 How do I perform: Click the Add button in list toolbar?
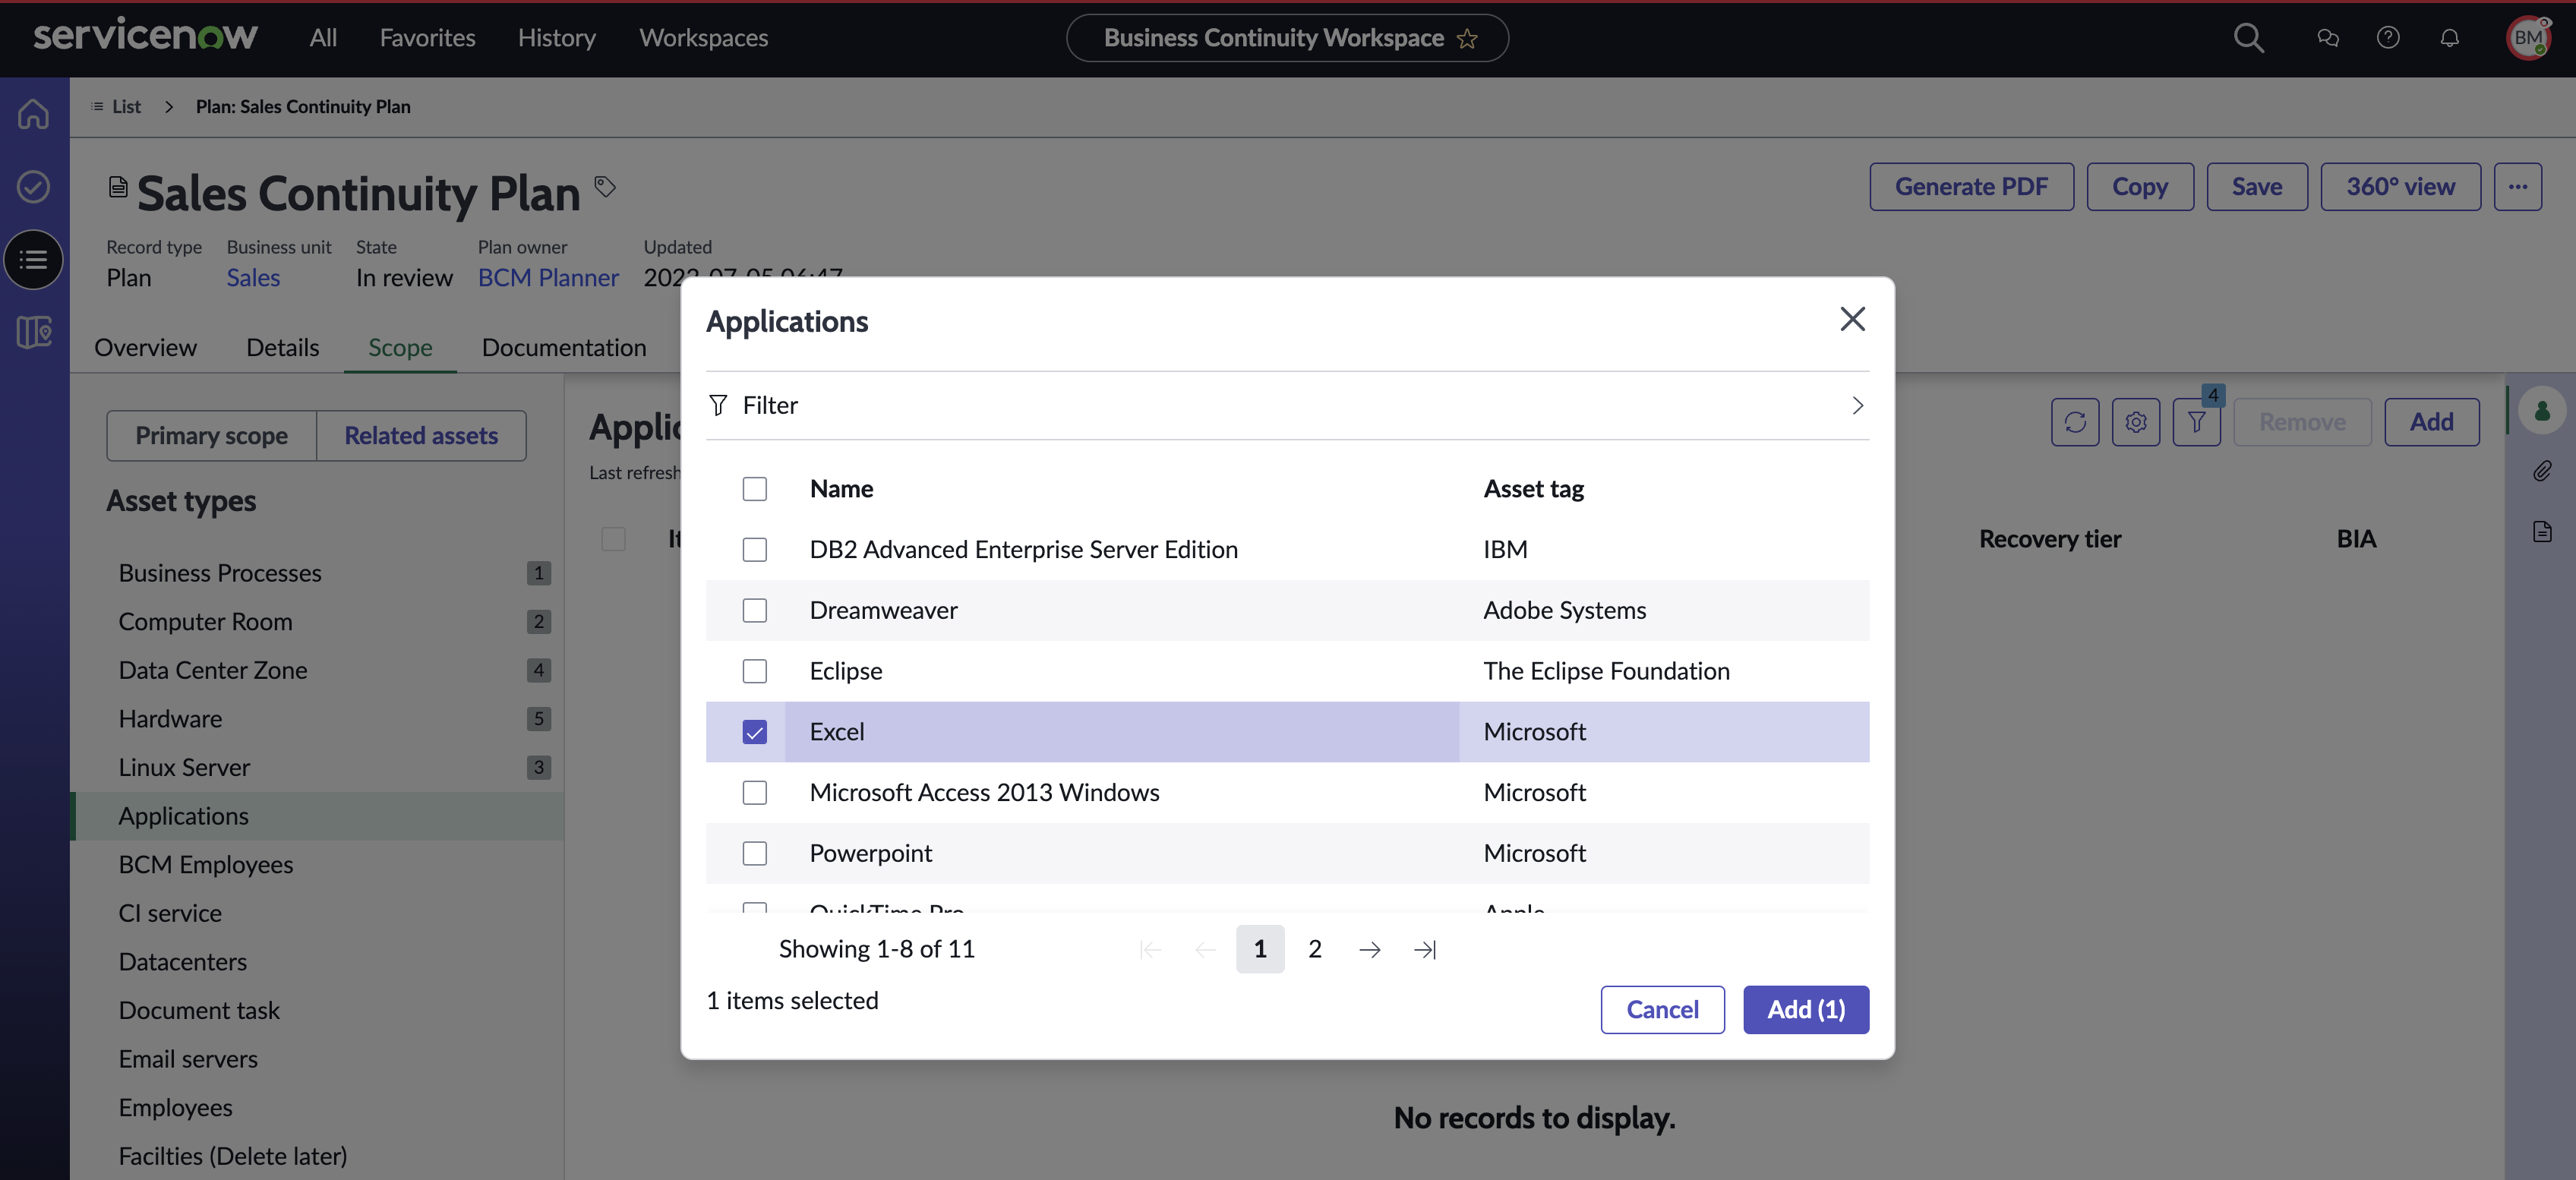click(2431, 422)
